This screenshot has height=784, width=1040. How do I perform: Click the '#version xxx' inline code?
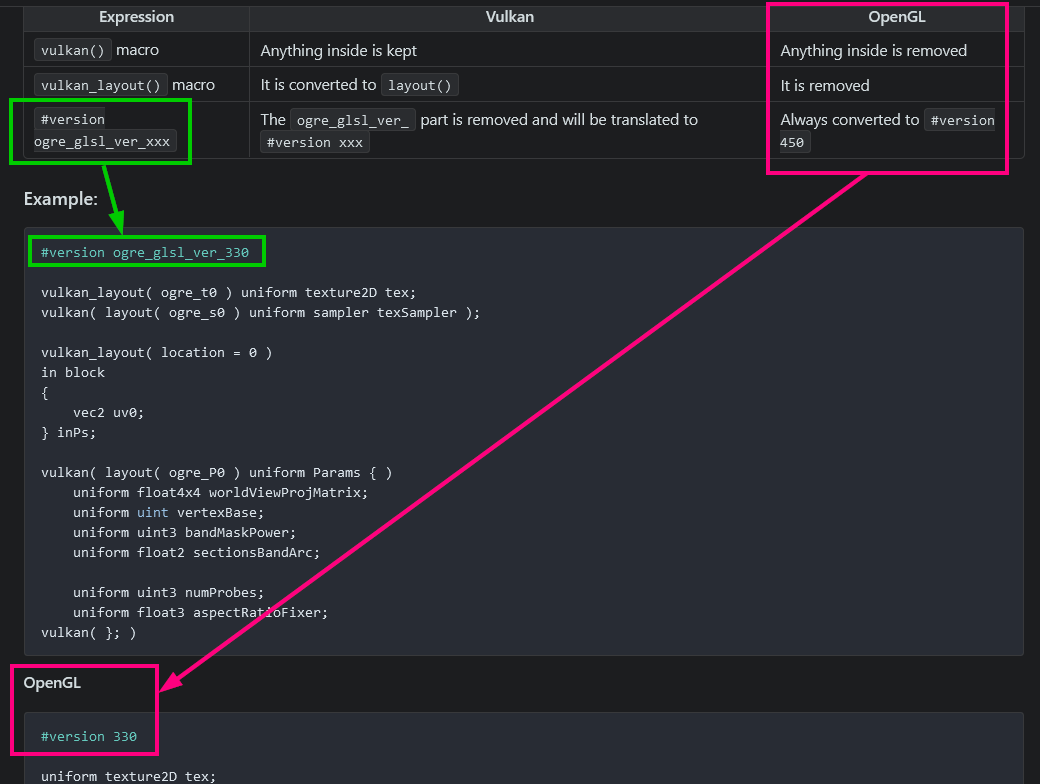click(x=314, y=142)
